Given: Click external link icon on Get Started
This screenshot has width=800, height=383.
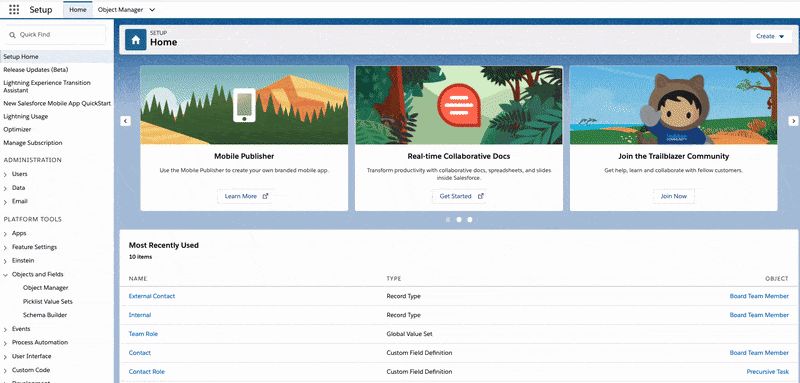Looking at the screenshot, I should (x=480, y=196).
